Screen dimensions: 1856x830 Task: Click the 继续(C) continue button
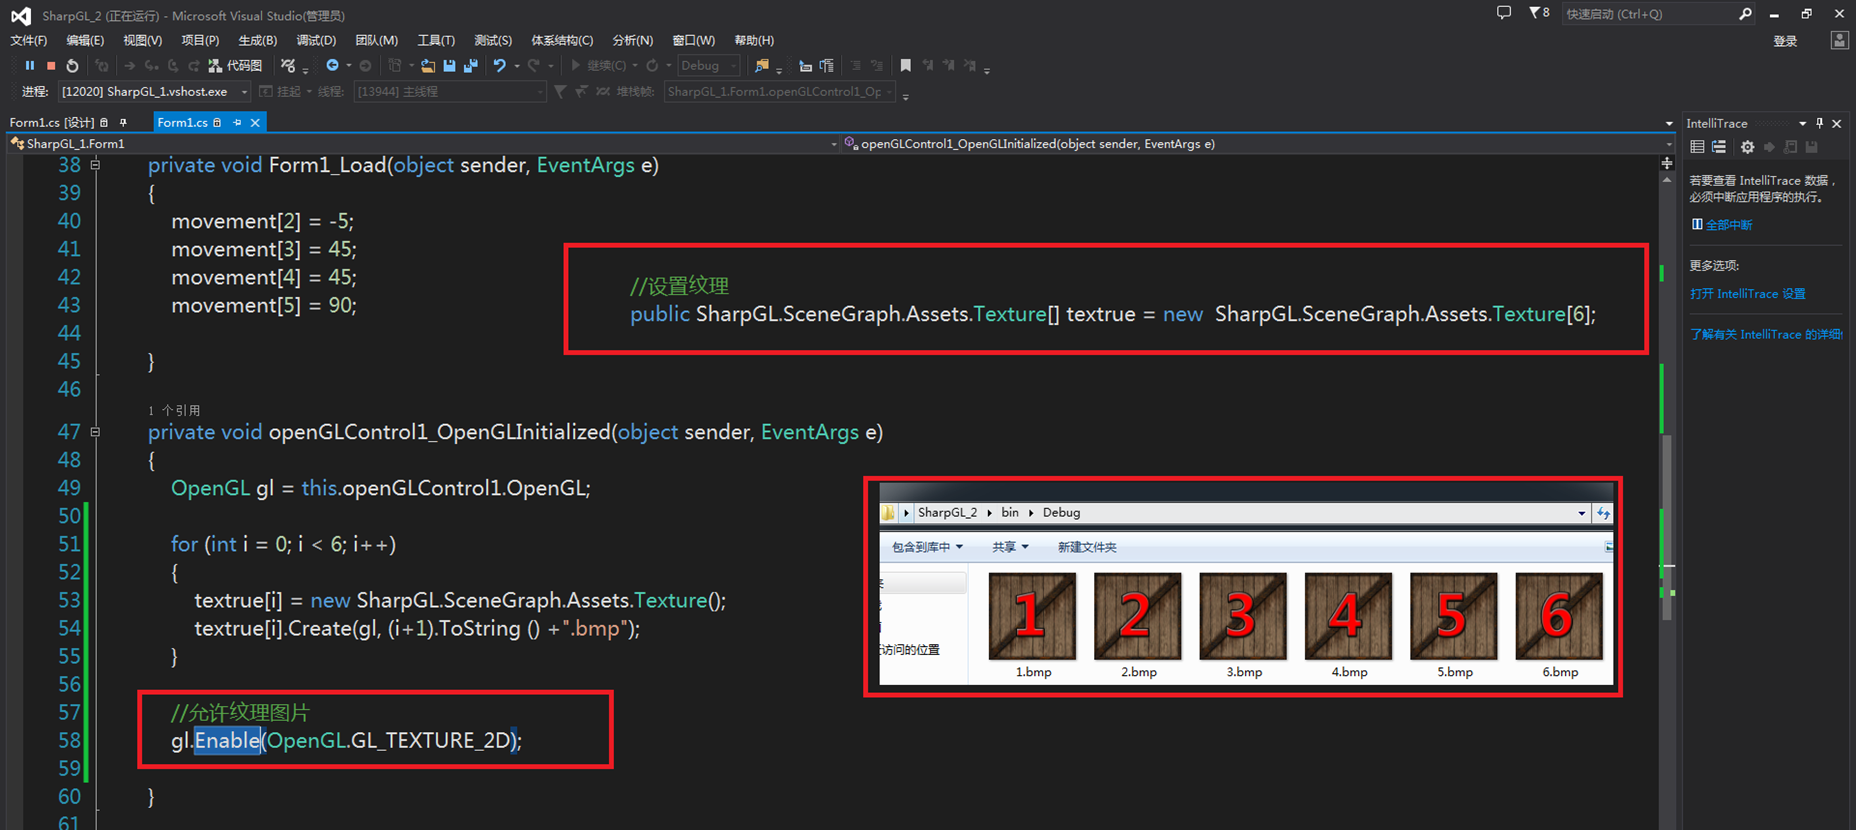tap(598, 66)
